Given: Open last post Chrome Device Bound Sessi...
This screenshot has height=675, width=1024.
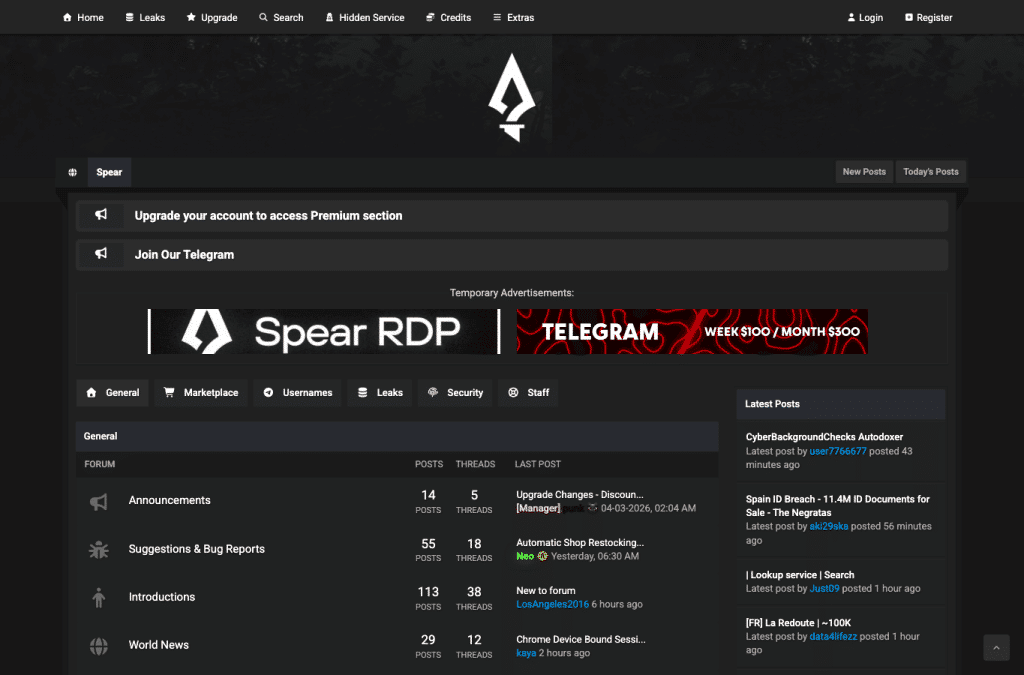Looking at the screenshot, I should pyautogui.click(x=581, y=639).
